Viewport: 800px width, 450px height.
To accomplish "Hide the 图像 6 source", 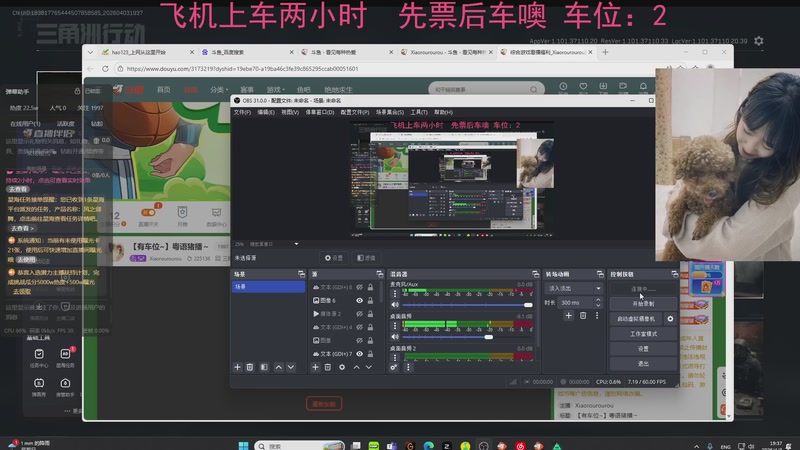I will [360, 301].
